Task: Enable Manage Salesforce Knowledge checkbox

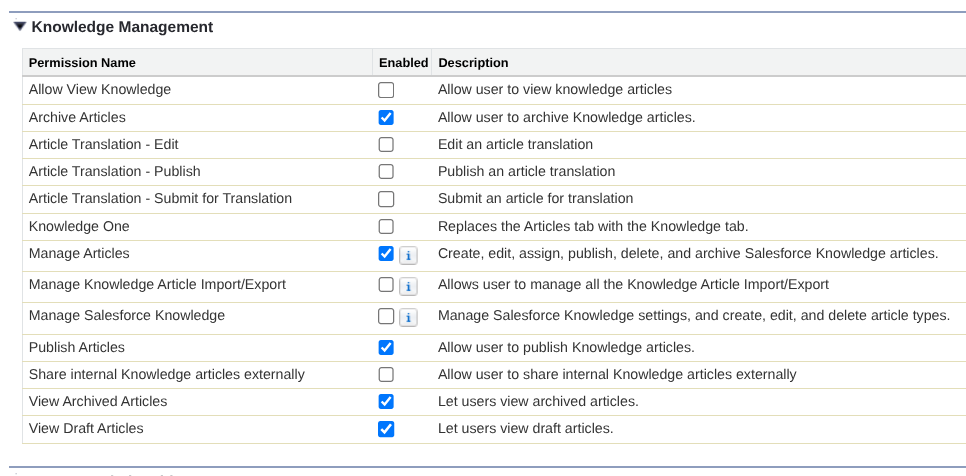Action: [x=386, y=316]
